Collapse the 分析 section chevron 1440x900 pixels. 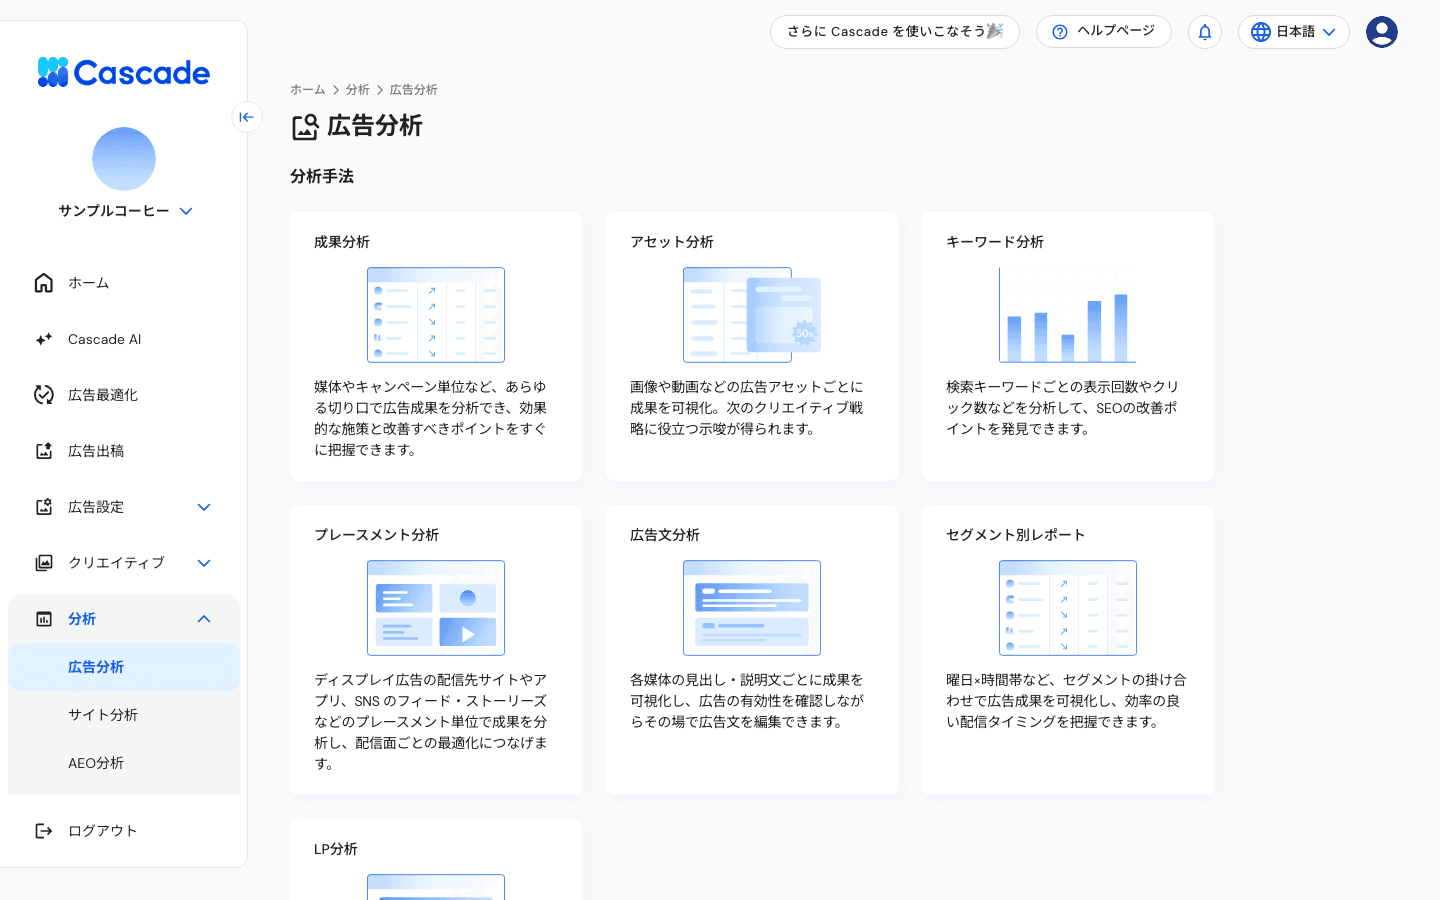(204, 619)
